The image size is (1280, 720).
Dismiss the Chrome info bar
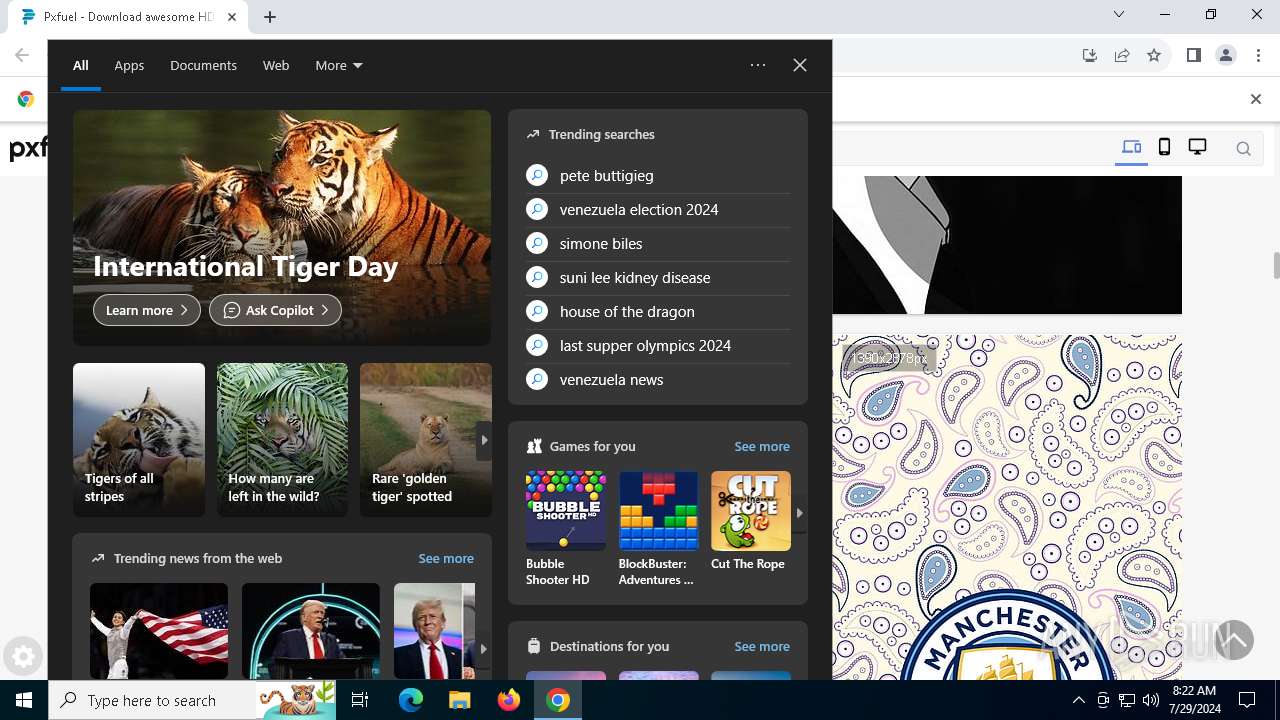[x=1256, y=99]
